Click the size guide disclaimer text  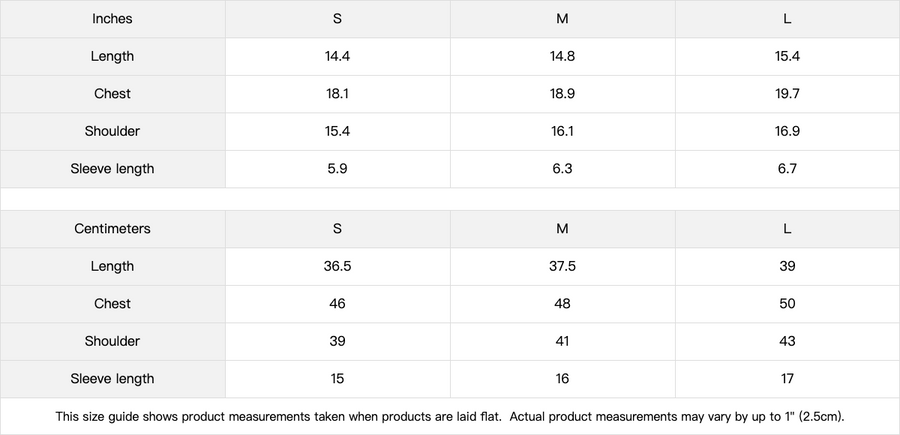[x=450, y=416]
